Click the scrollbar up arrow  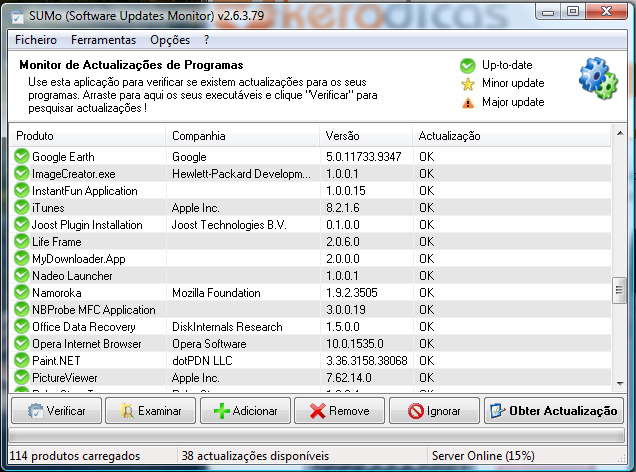(x=619, y=133)
